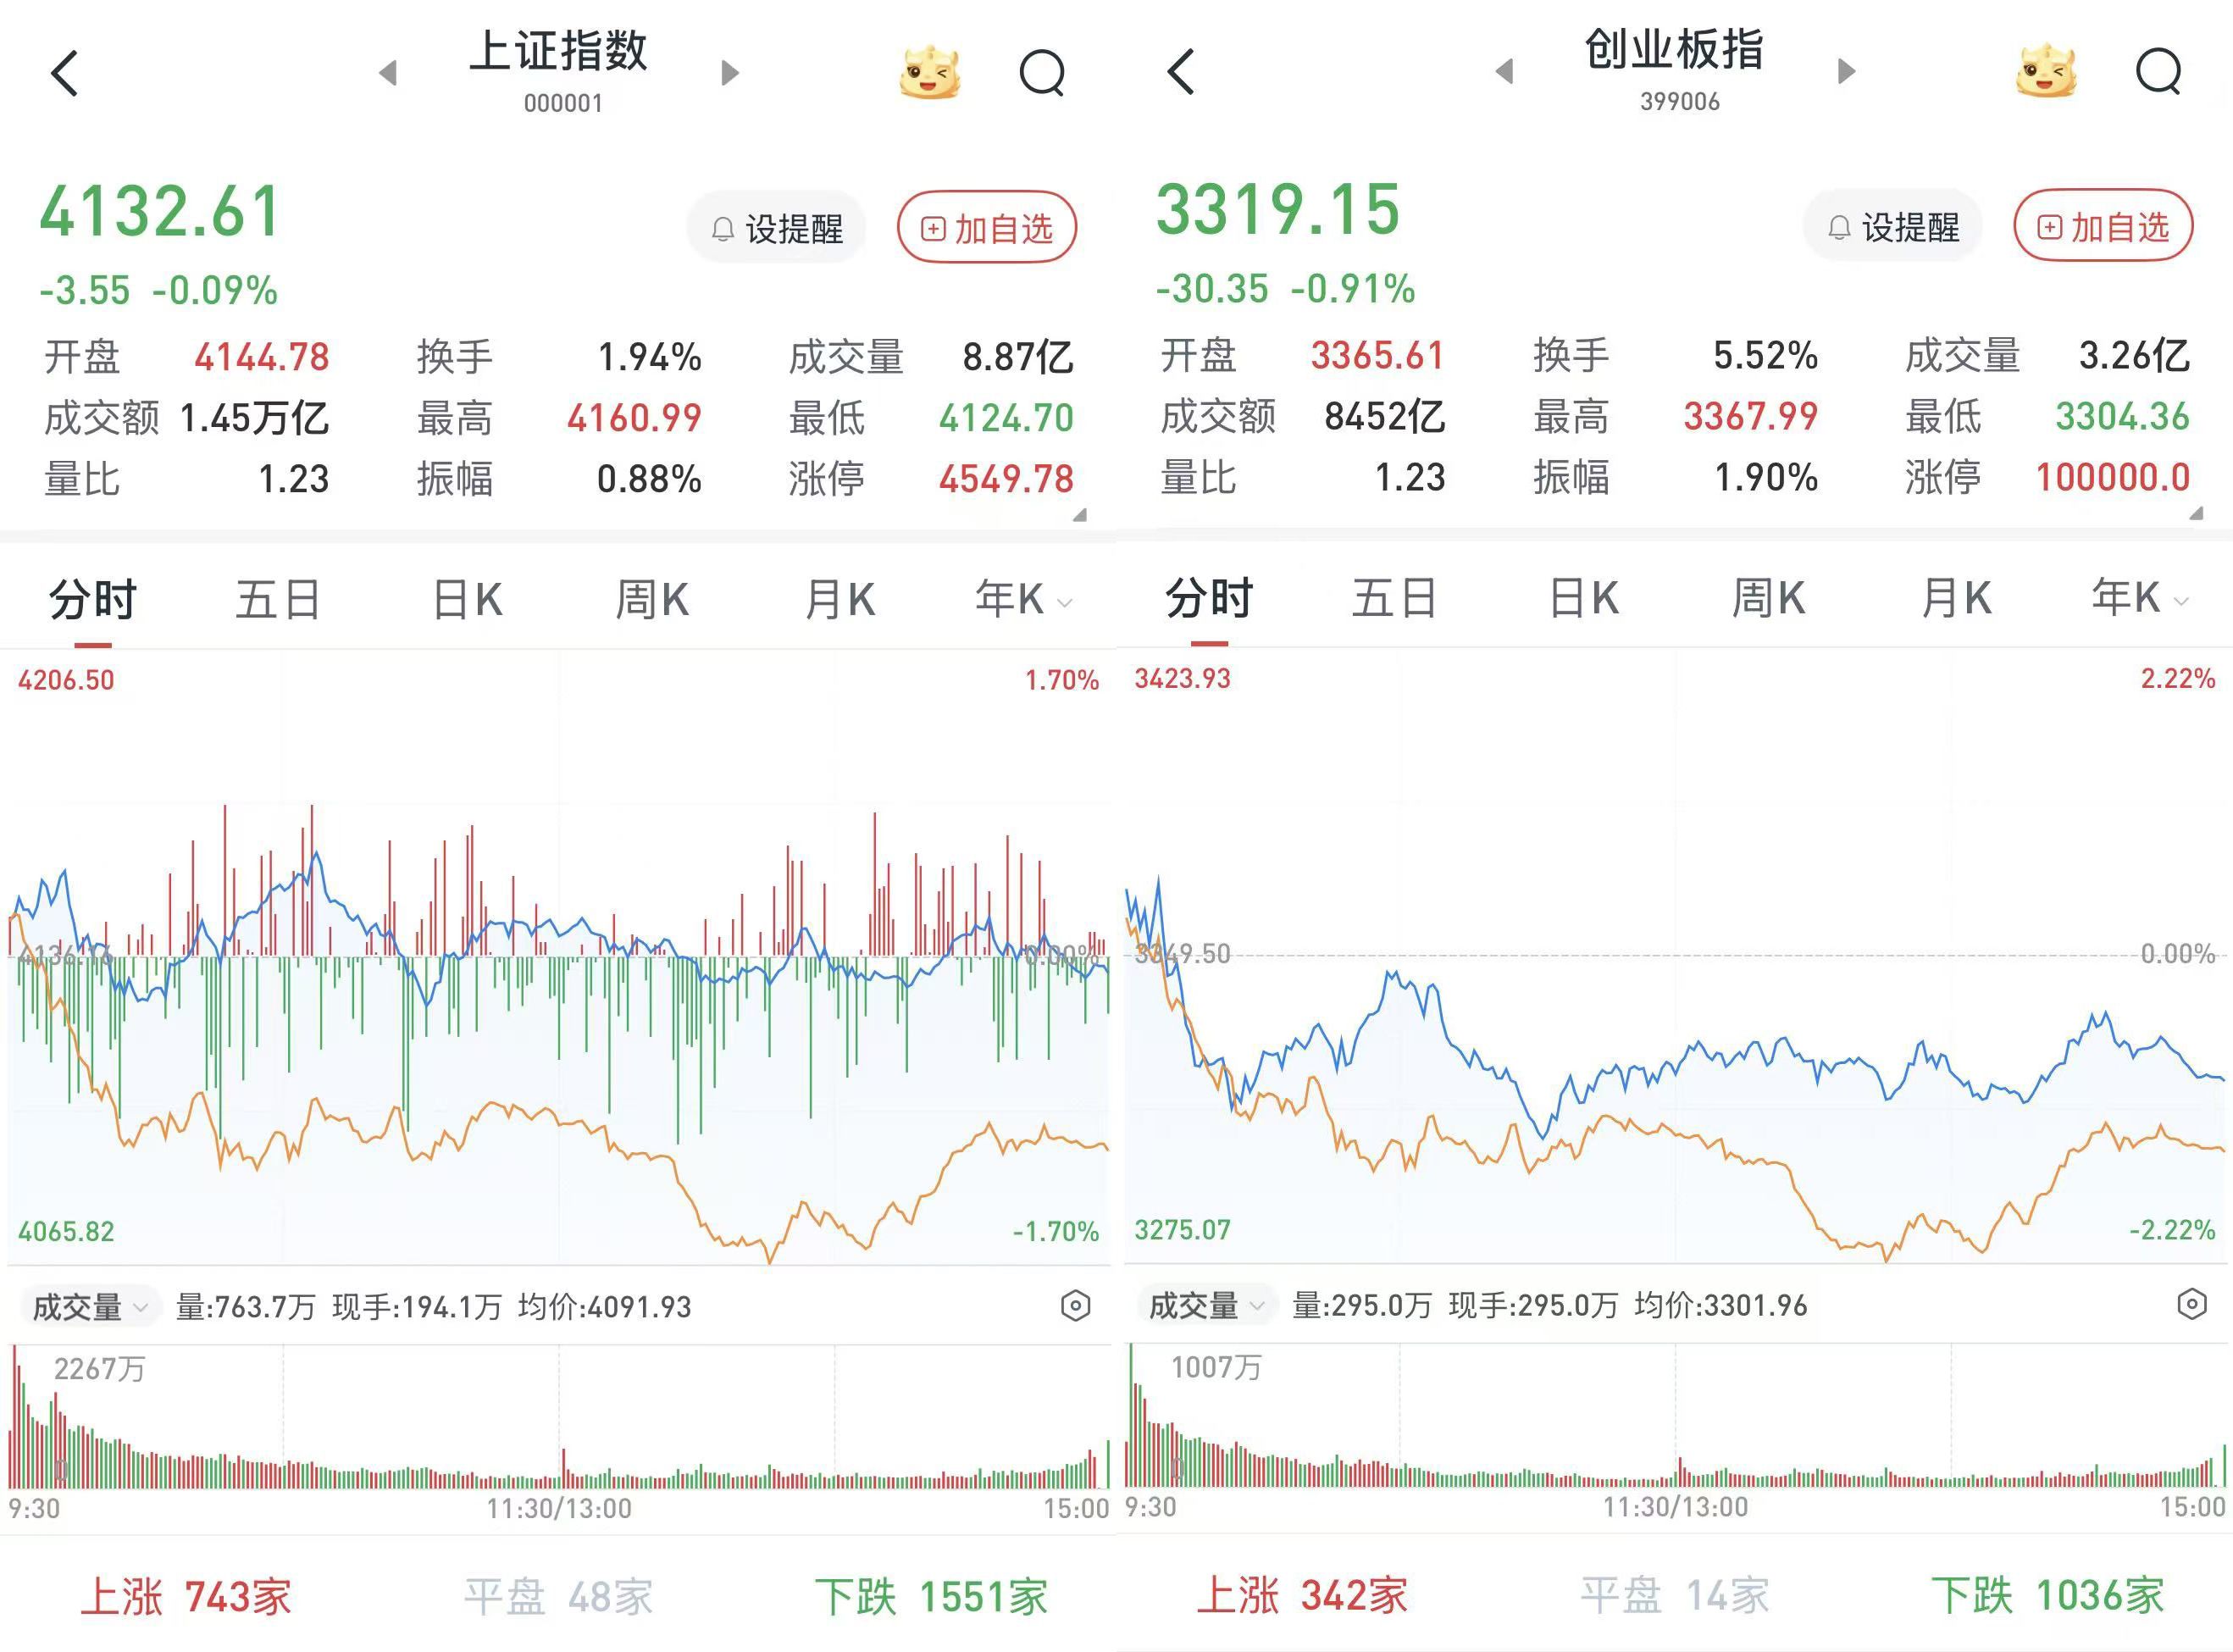
Task: Navigate to next index with the right arrow beside 上证指数
Action: click(730, 72)
